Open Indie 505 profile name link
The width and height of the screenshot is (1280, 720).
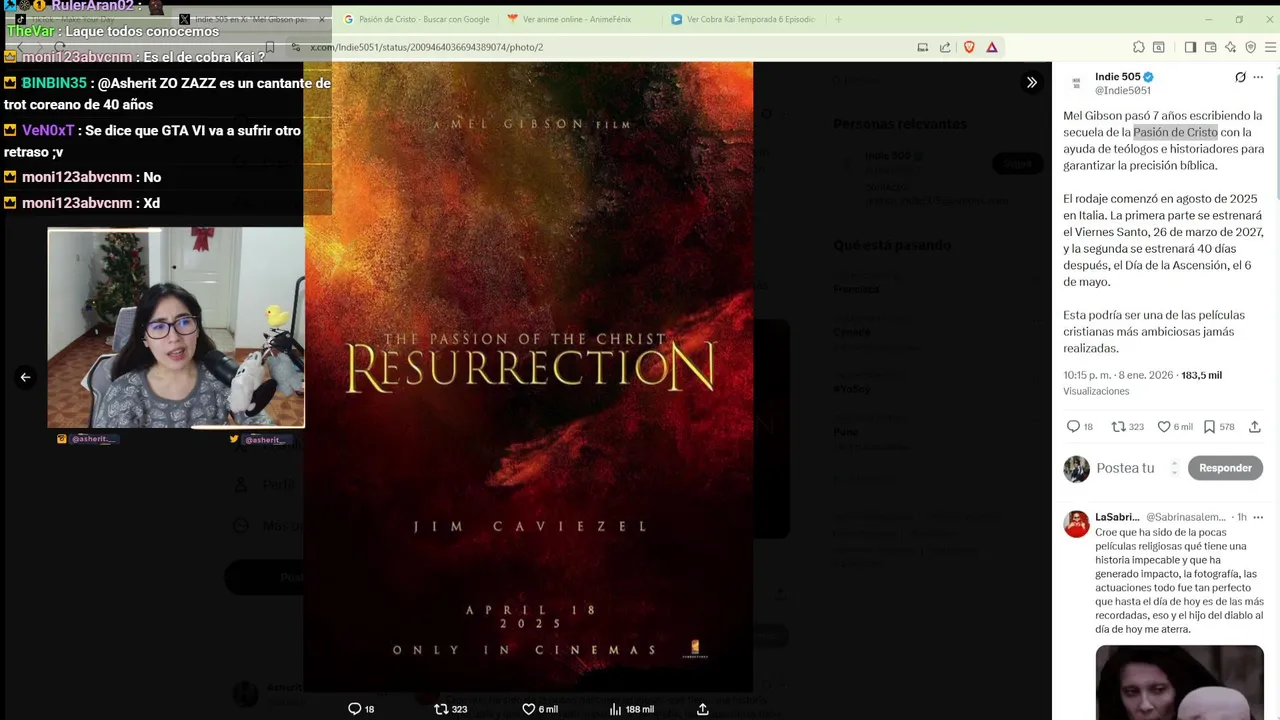(x=1117, y=77)
